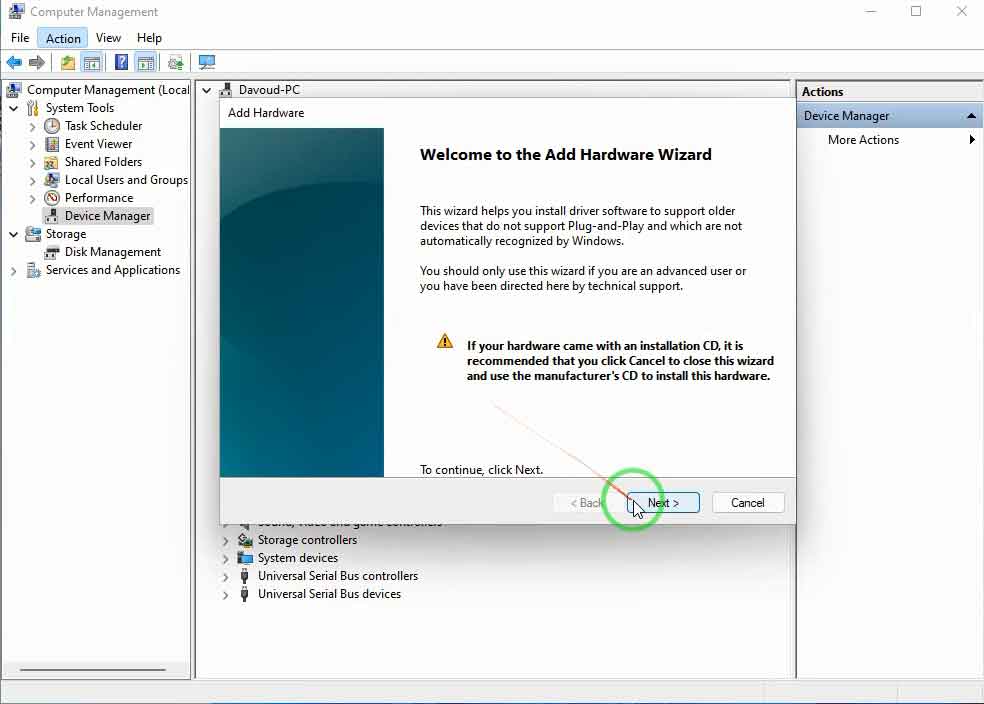Open the Action menu

tap(63, 38)
